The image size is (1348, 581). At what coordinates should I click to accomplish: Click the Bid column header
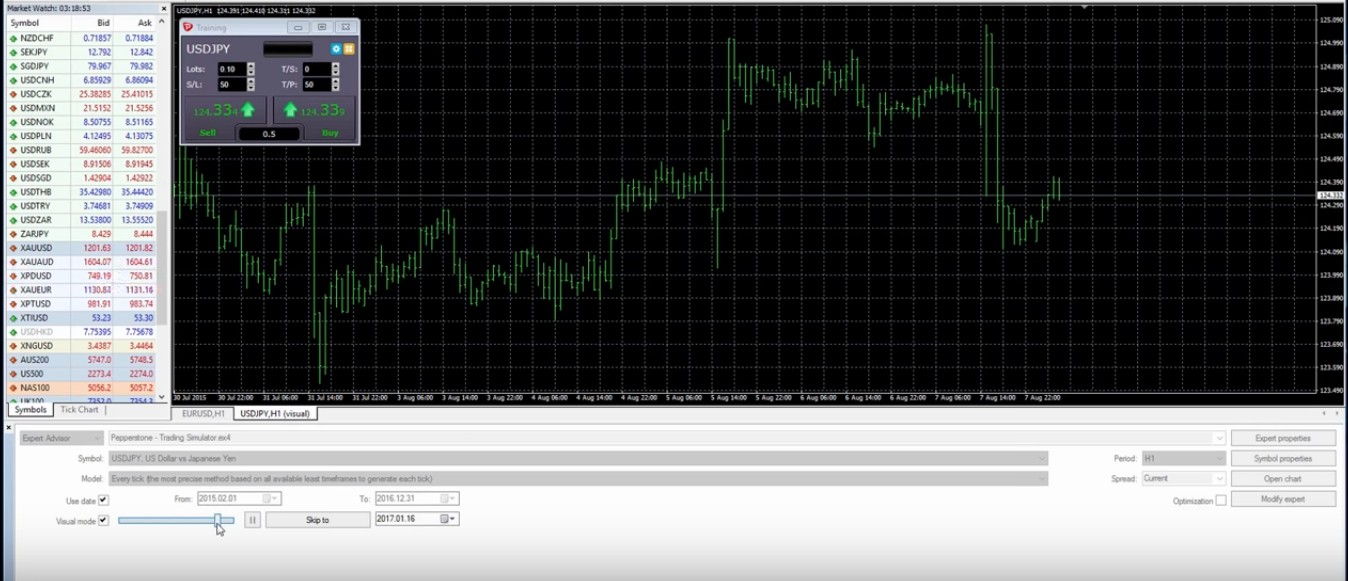(92, 22)
